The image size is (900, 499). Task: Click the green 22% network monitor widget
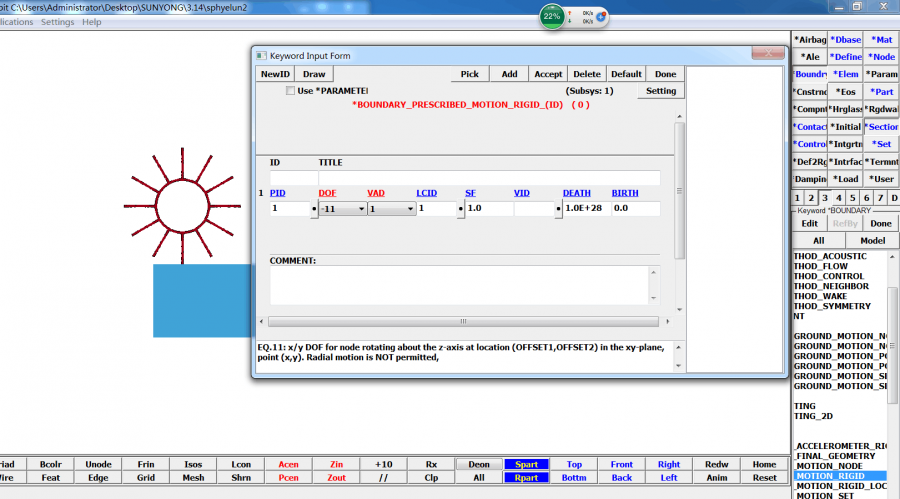(552, 17)
